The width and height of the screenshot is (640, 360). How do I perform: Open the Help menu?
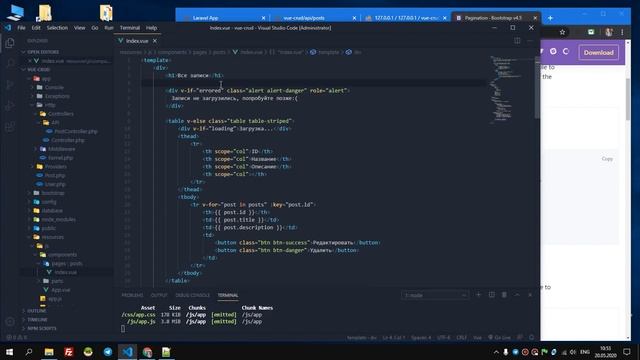click(x=151, y=28)
